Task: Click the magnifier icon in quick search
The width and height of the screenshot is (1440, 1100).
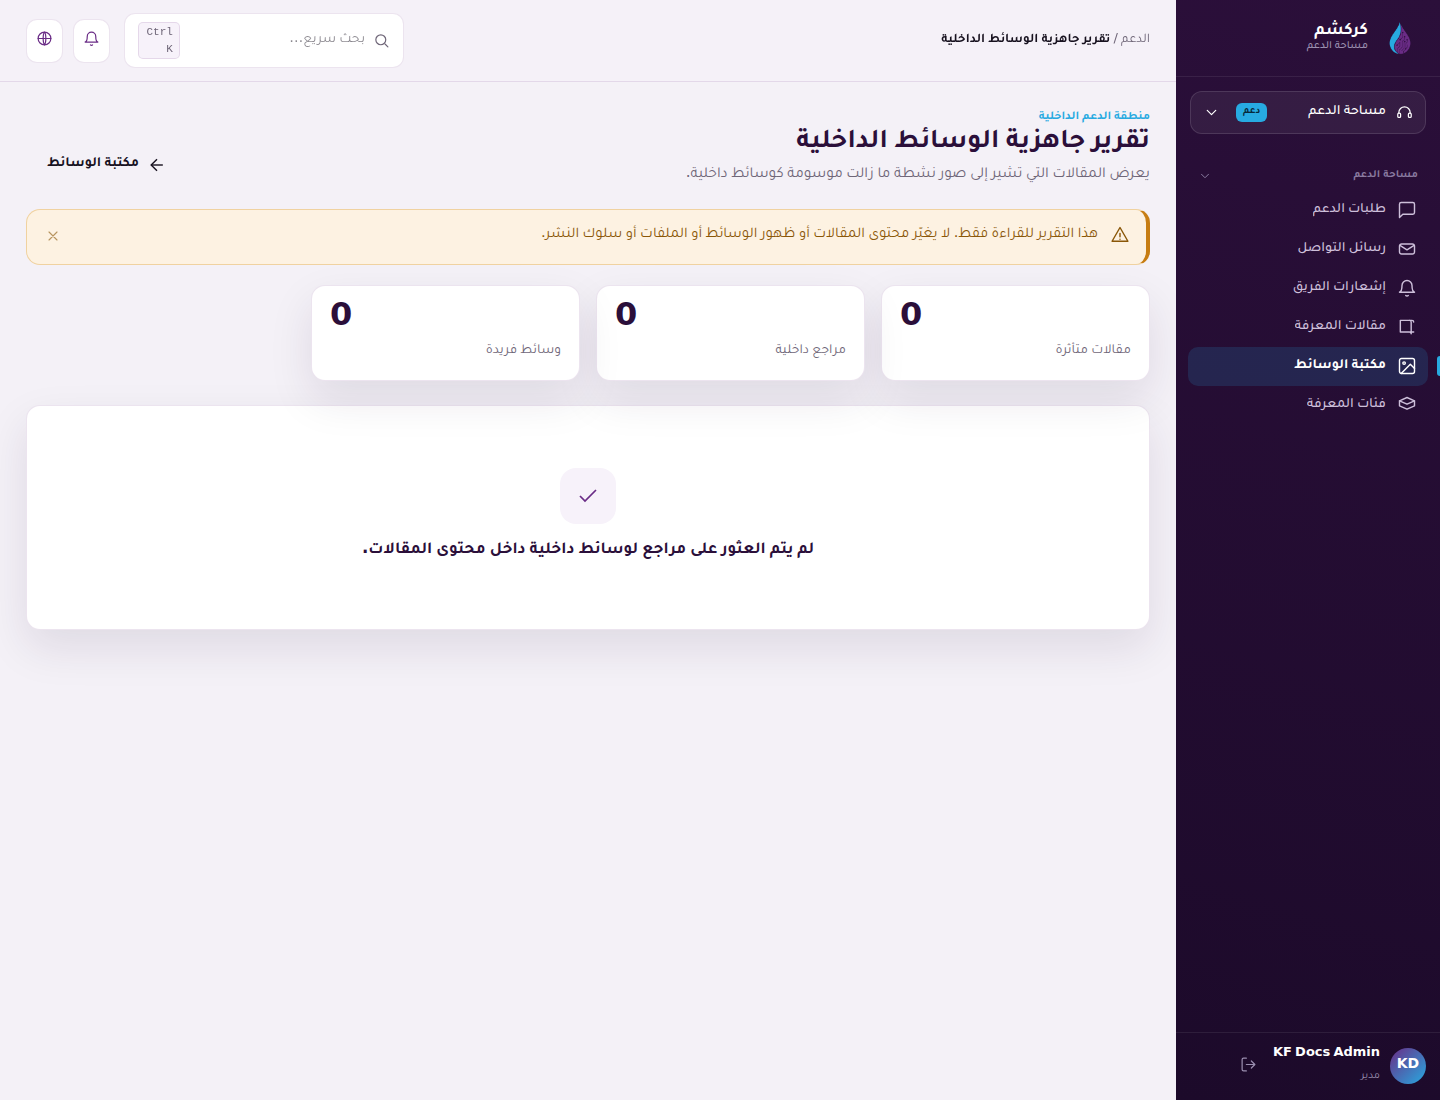Action: coord(381,41)
